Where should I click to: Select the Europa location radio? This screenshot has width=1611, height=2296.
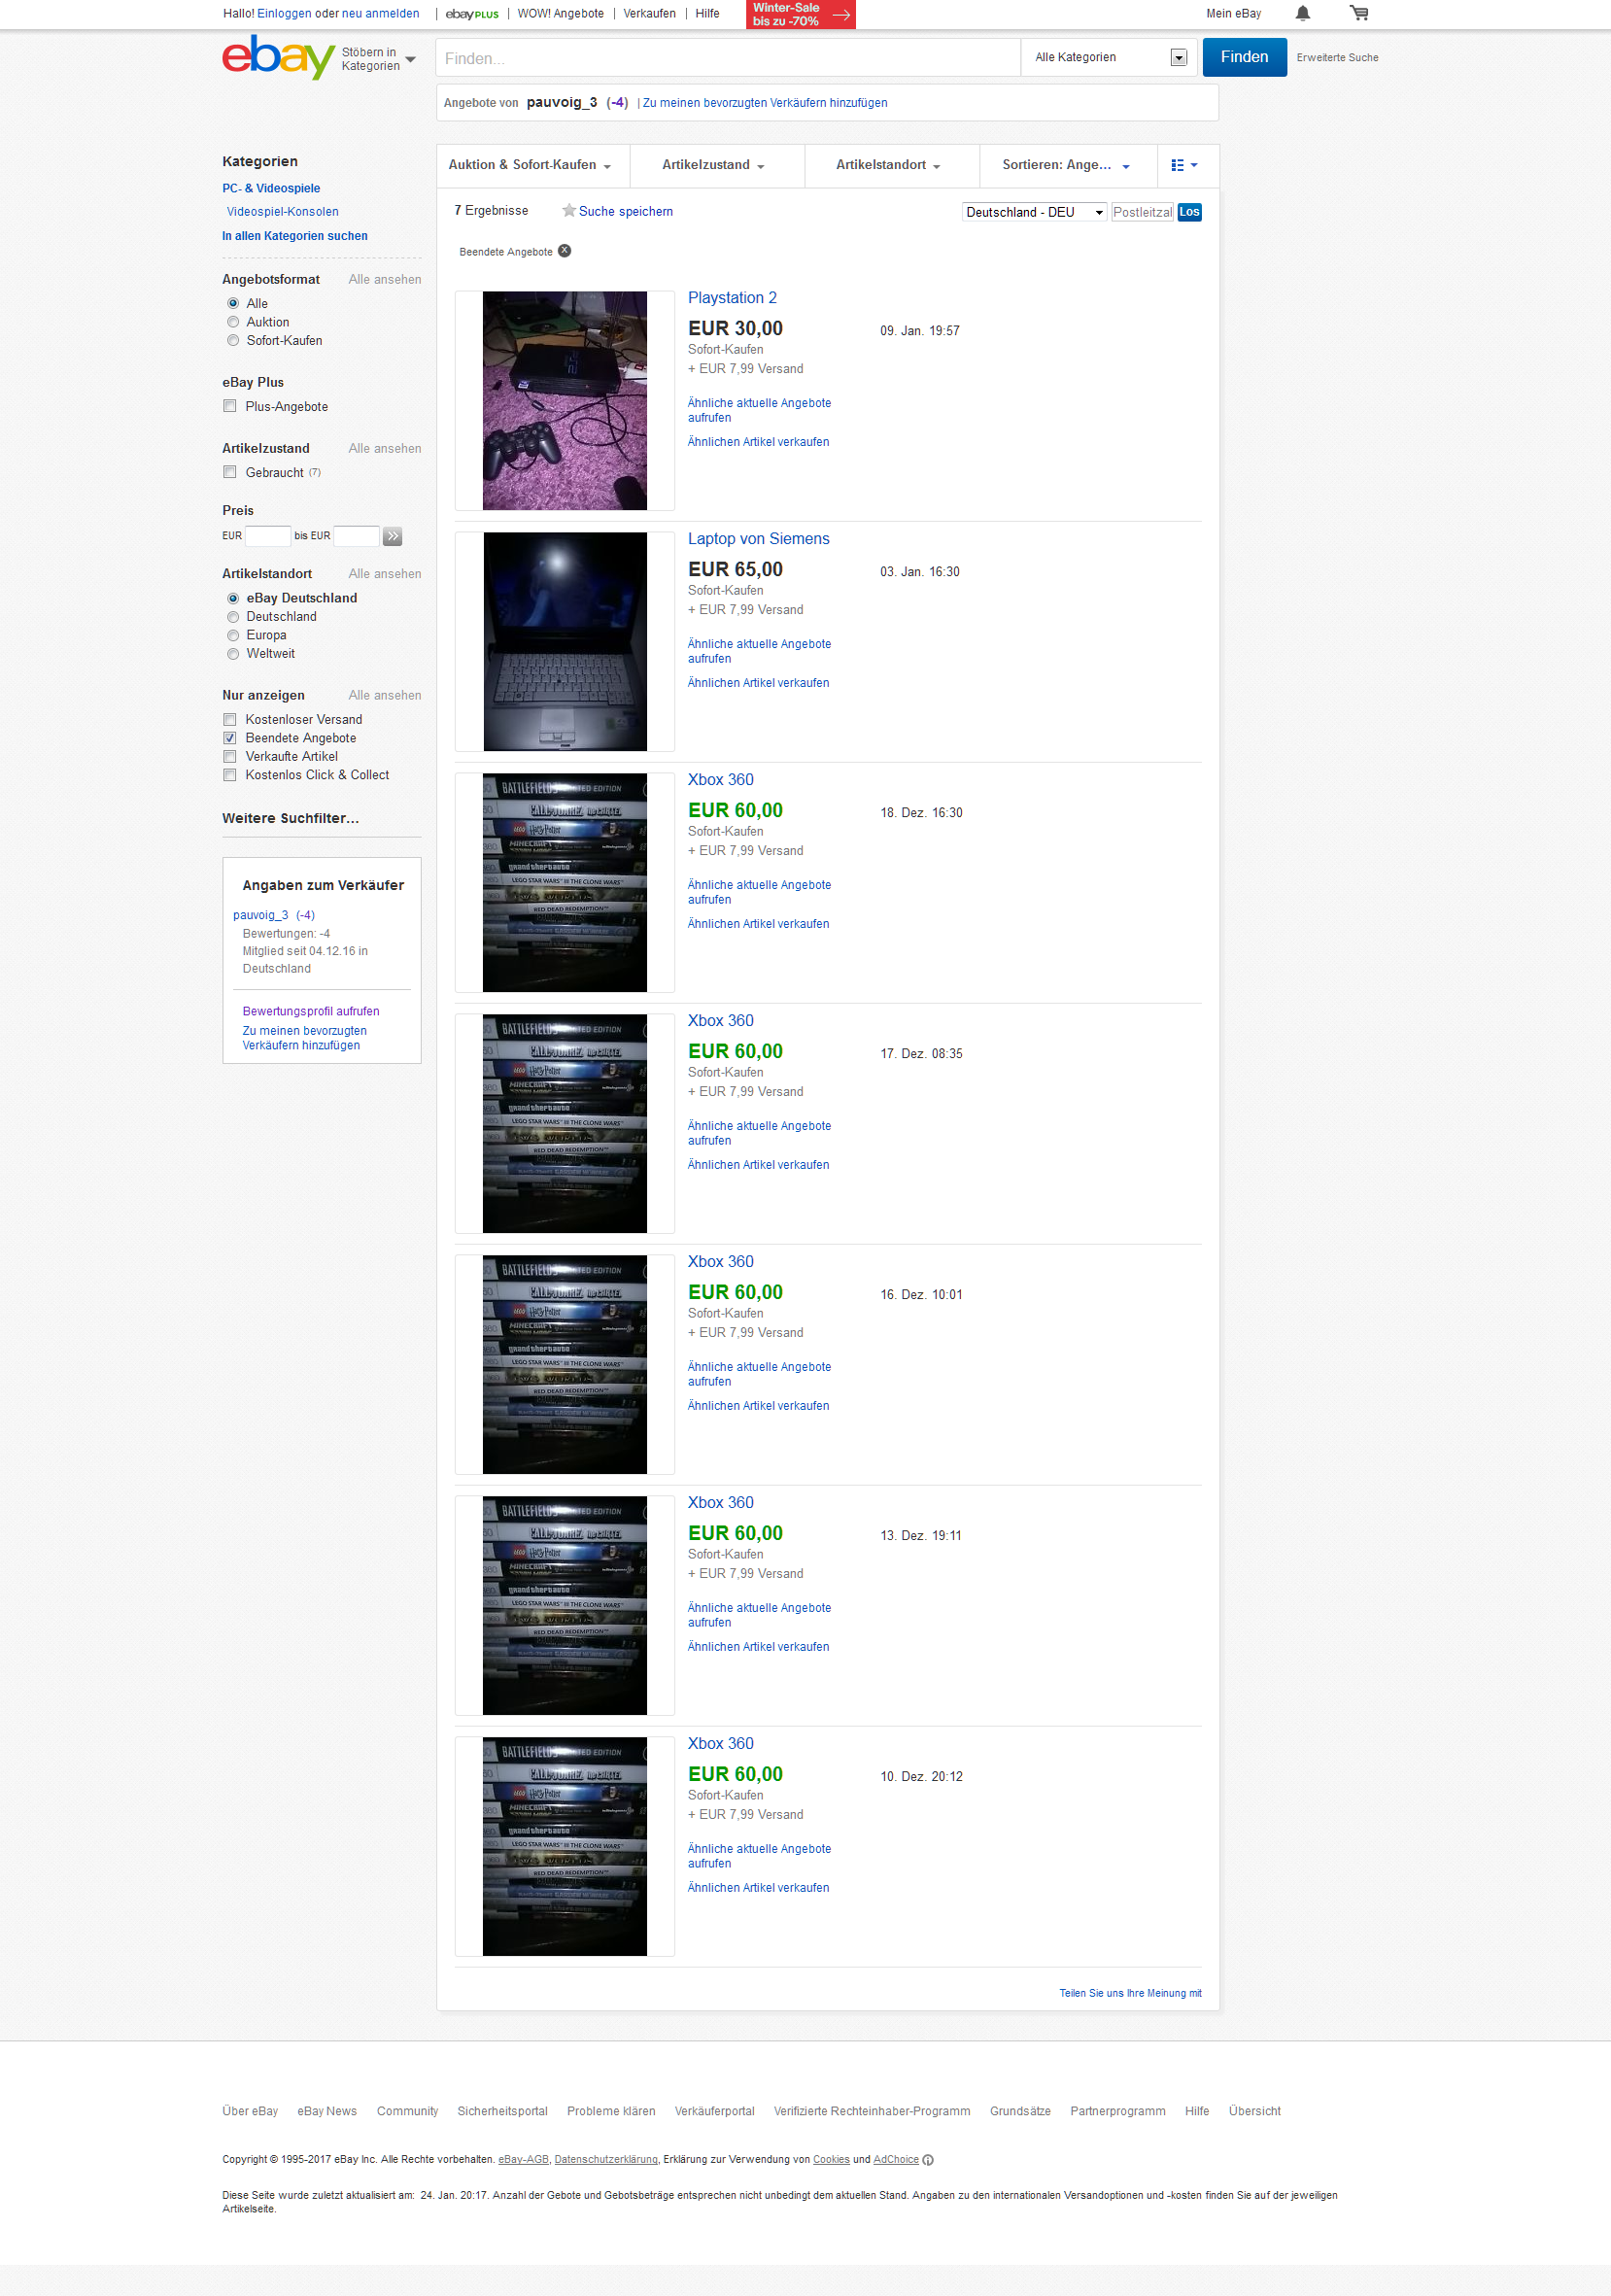(233, 635)
